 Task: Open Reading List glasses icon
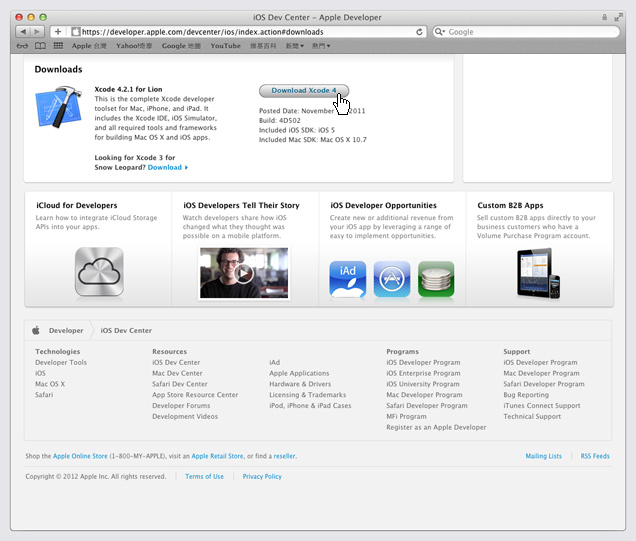tap(22, 46)
